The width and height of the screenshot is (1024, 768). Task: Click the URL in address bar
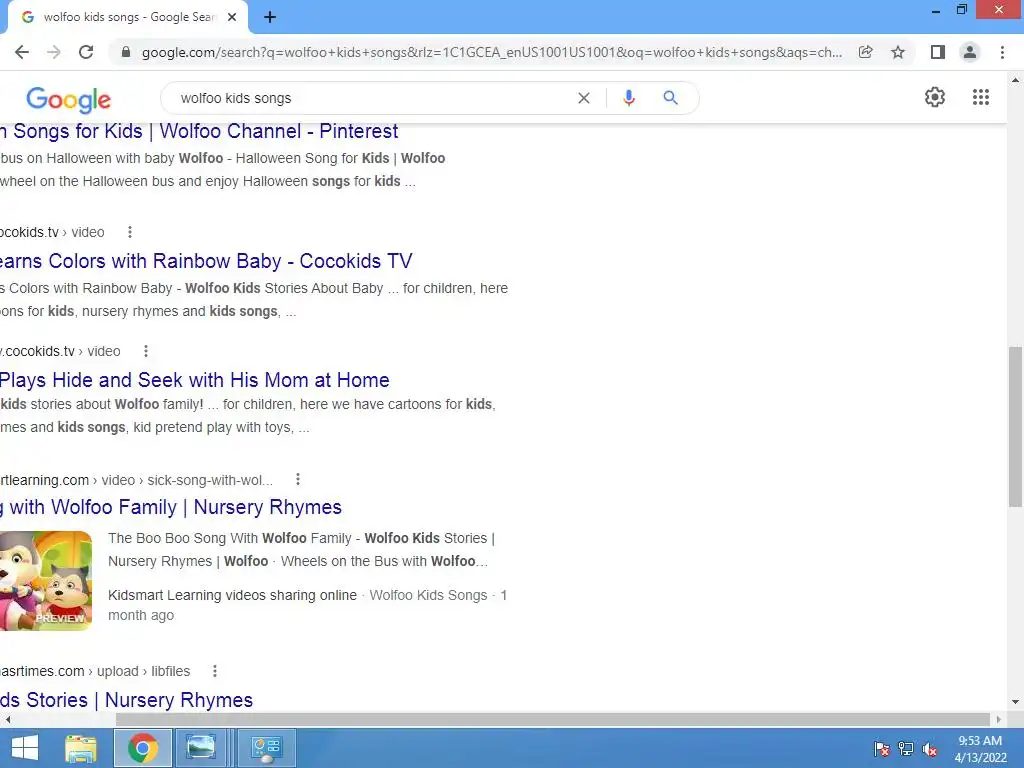pyautogui.click(x=491, y=52)
